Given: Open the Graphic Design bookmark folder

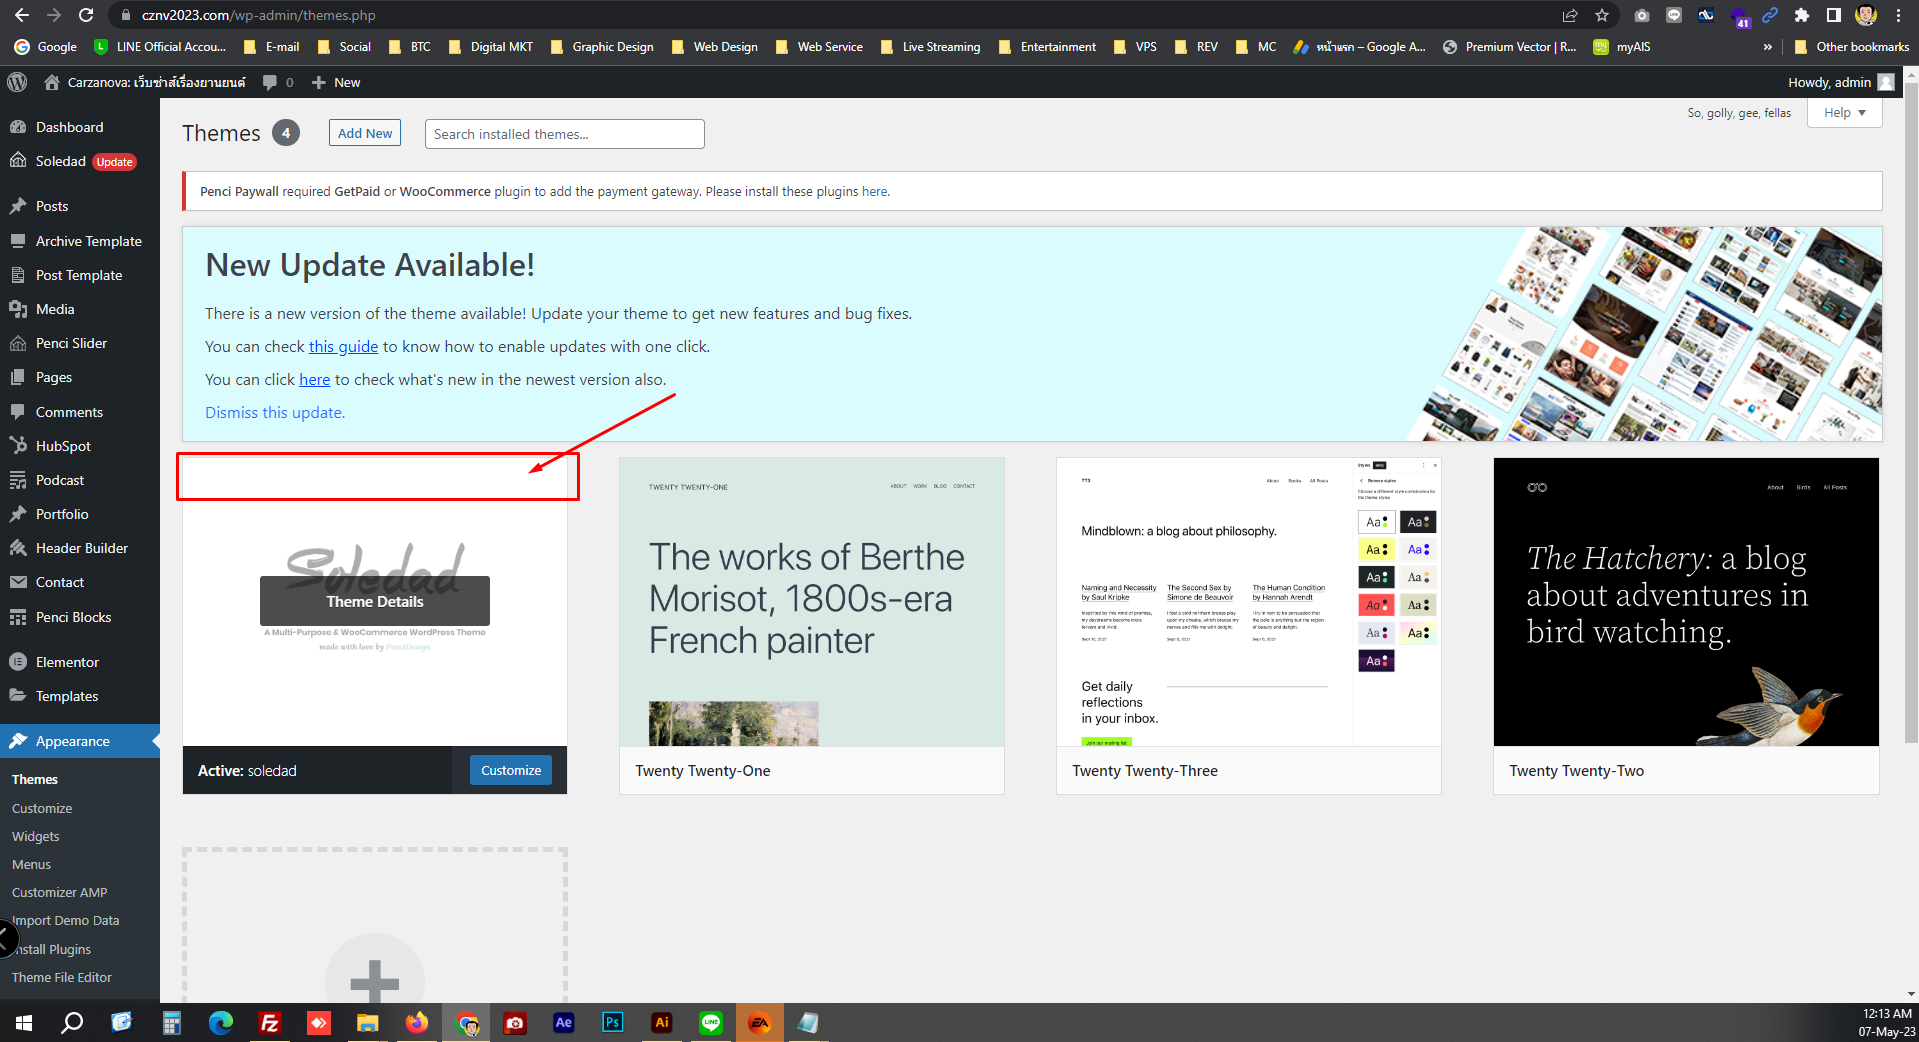Looking at the screenshot, I should tap(602, 47).
